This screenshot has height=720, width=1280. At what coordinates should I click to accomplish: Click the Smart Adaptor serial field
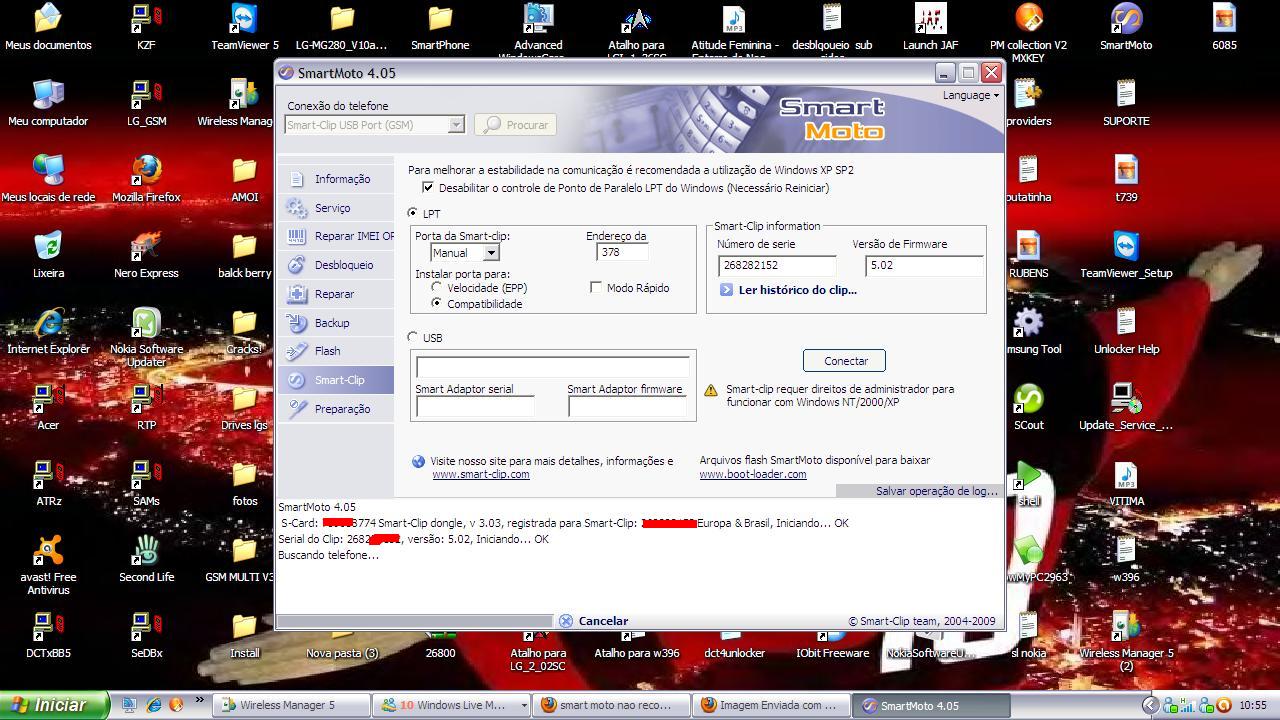click(475, 407)
